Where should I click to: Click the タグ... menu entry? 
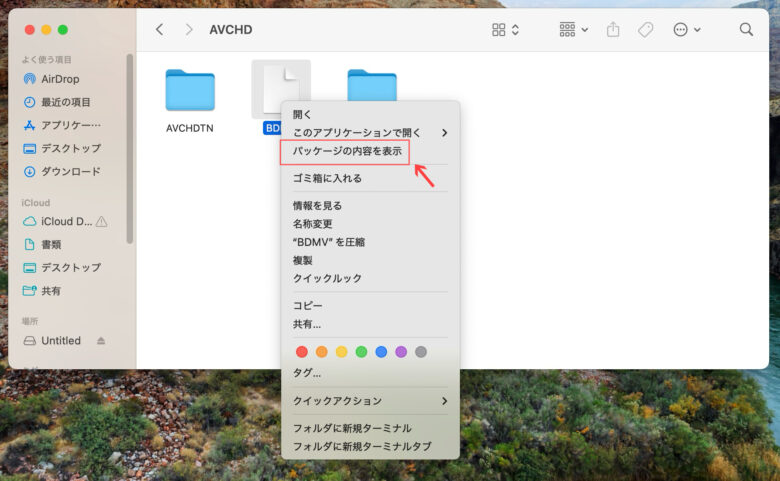coord(307,373)
